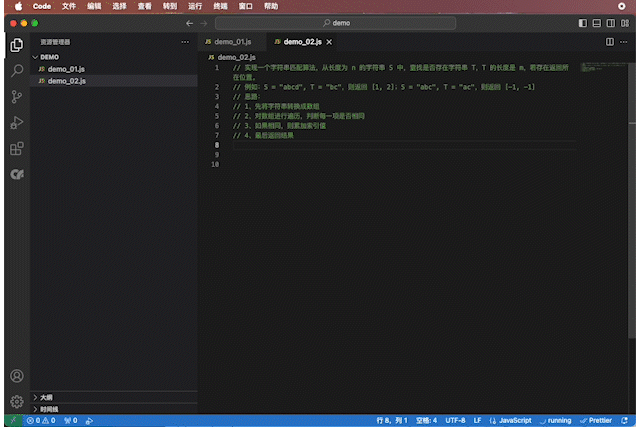Click comment line 4 about converting strings
This screenshot has width=640, height=427.
[x=276, y=107]
